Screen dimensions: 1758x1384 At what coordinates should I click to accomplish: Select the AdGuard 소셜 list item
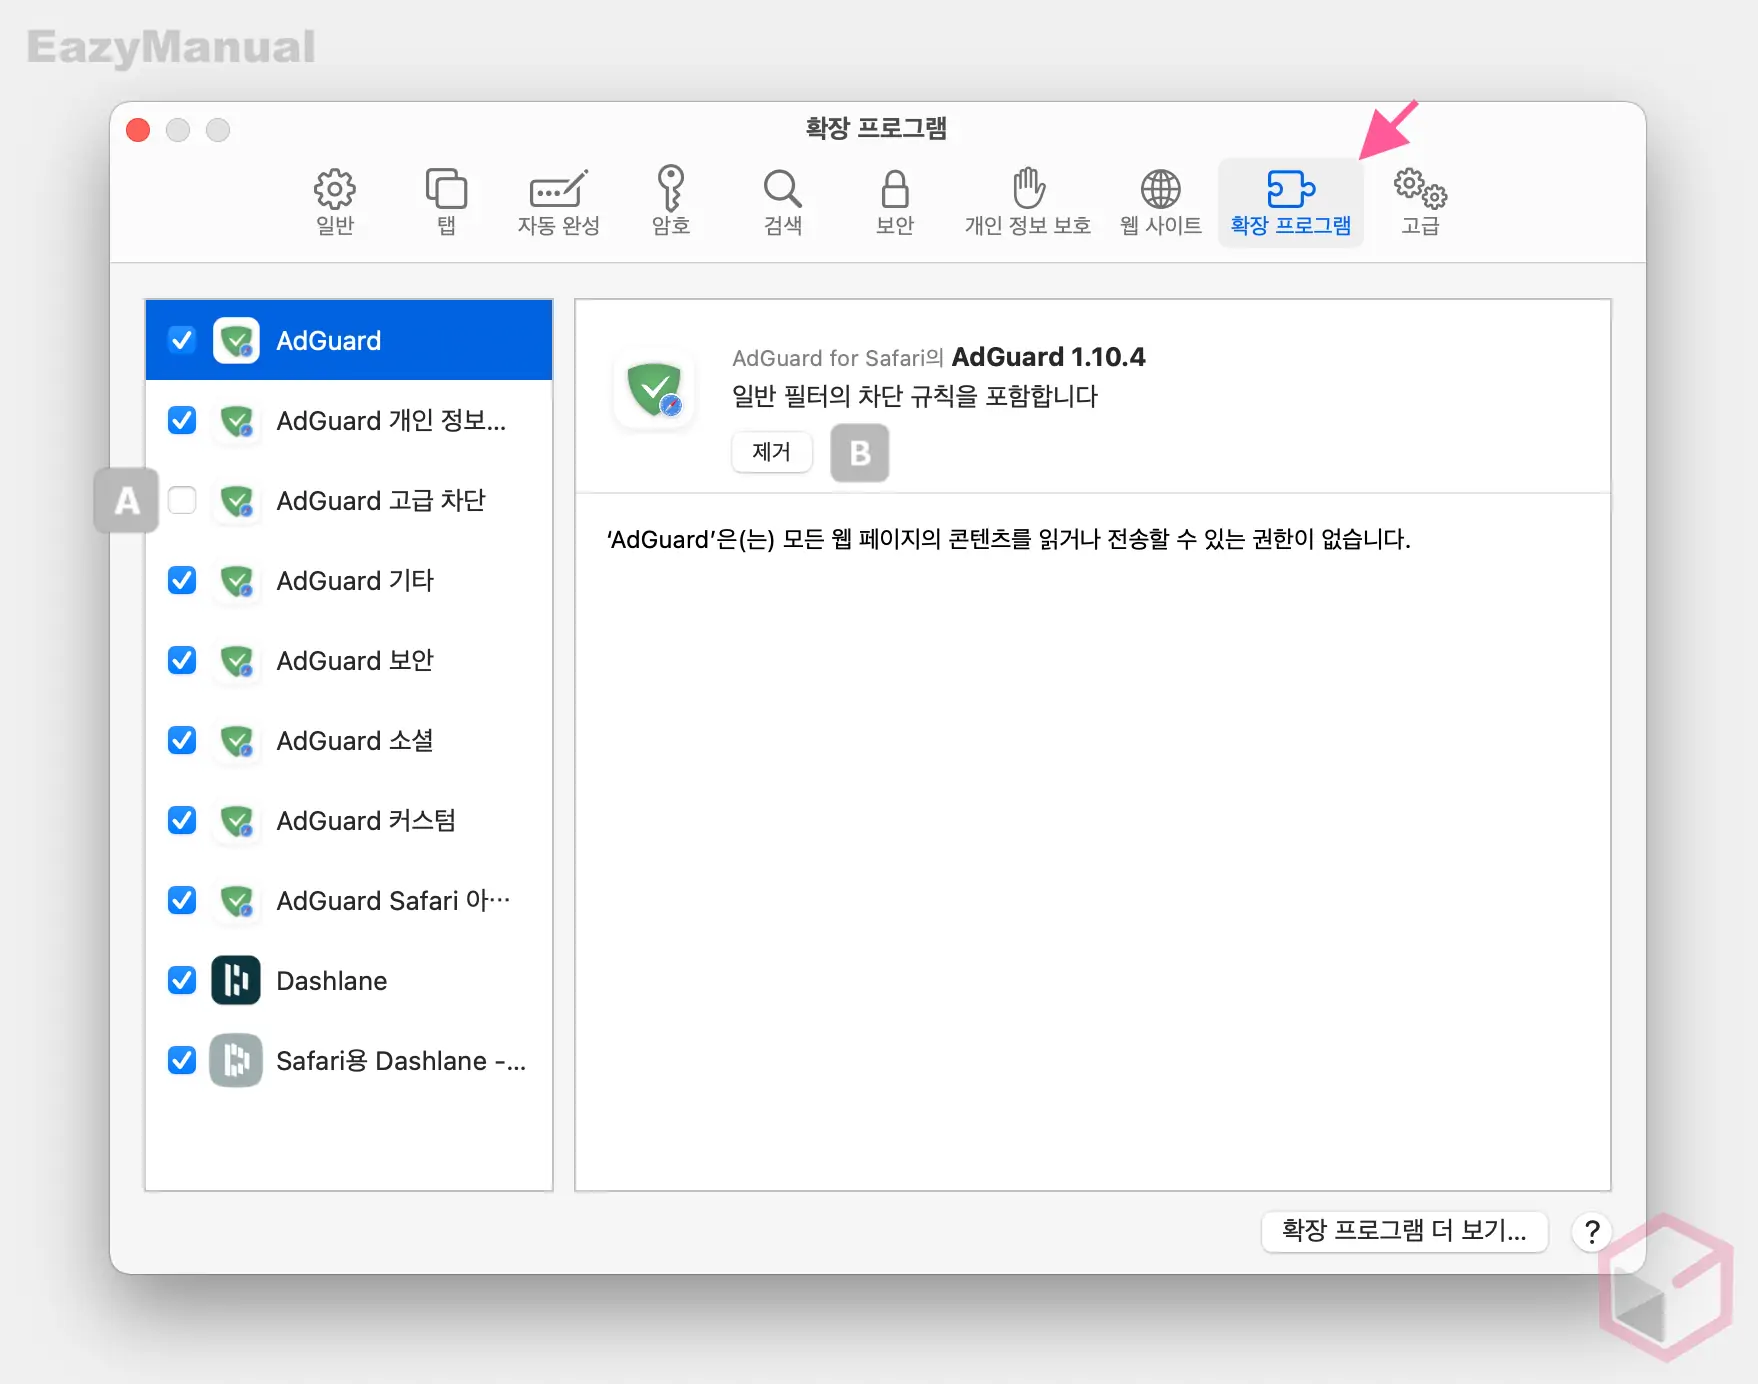point(349,741)
